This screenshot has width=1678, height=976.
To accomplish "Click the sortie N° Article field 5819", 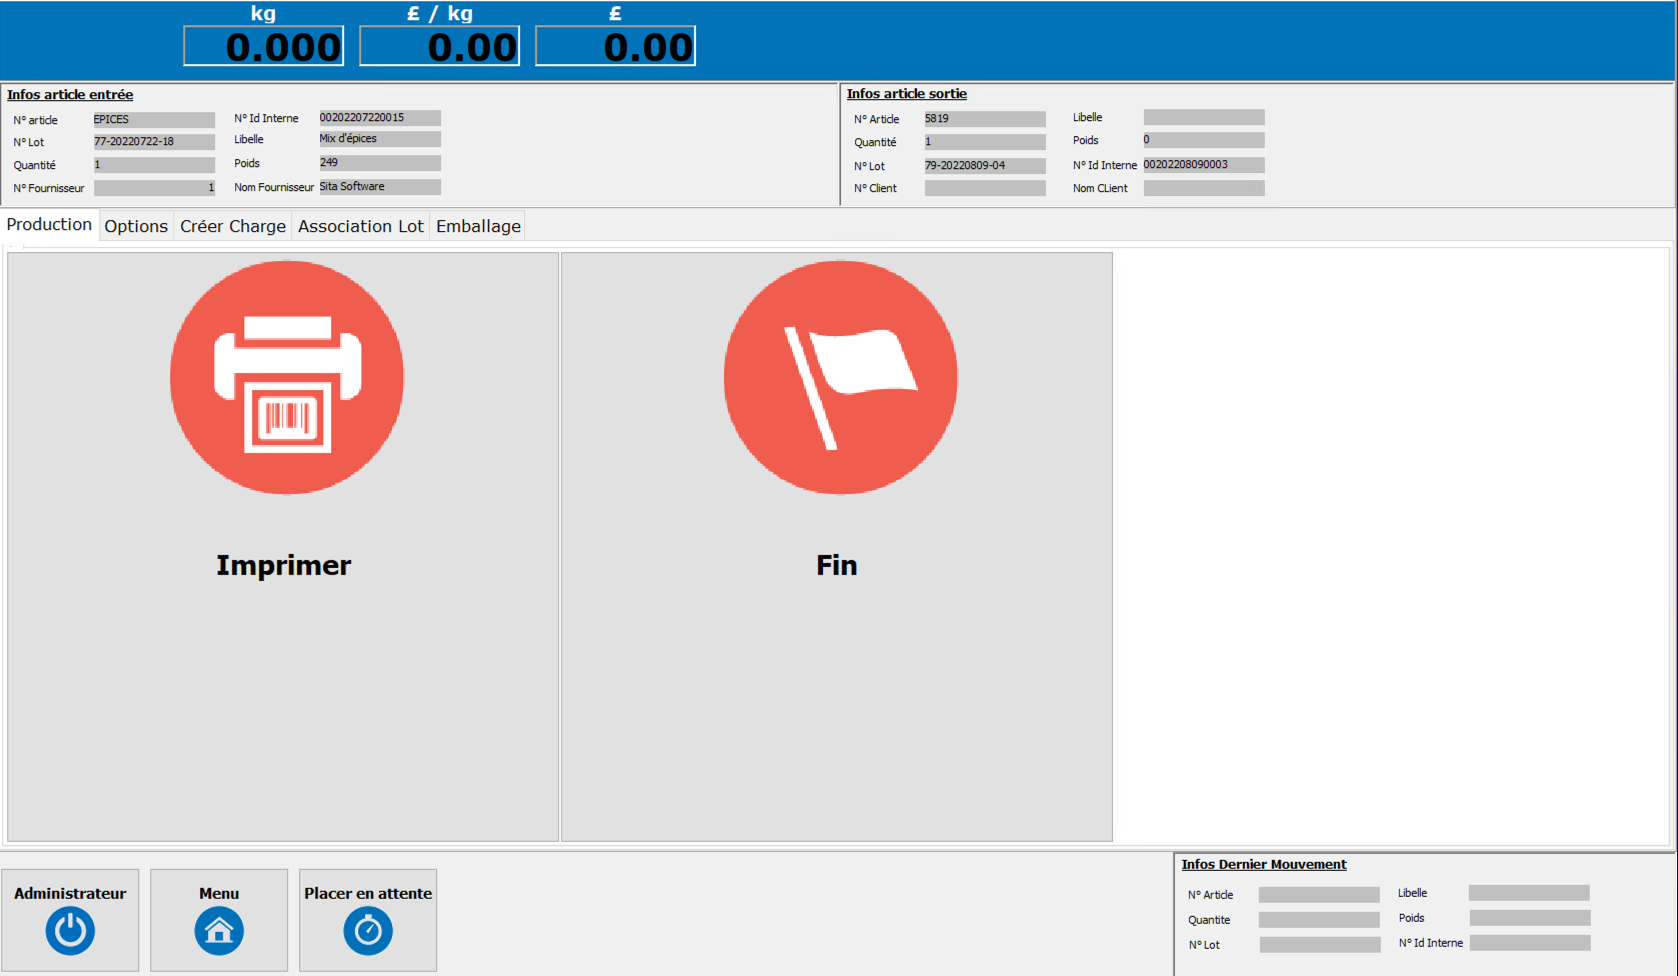I will click(x=985, y=119).
